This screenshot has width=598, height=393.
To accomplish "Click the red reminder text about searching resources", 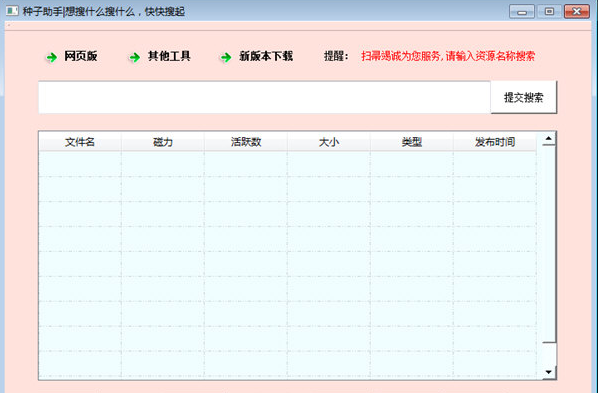I will pos(448,56).
